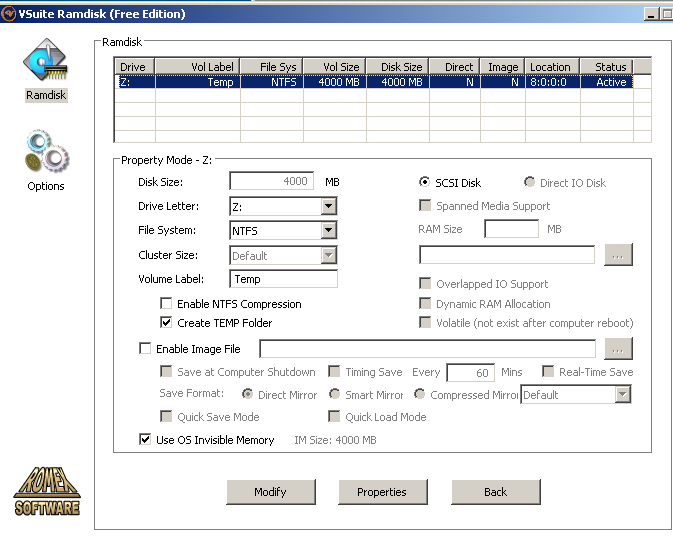Screen dimensions: 673x538
Task: Open the Cluster Size dropdown
Action: (x=328, y=255)
